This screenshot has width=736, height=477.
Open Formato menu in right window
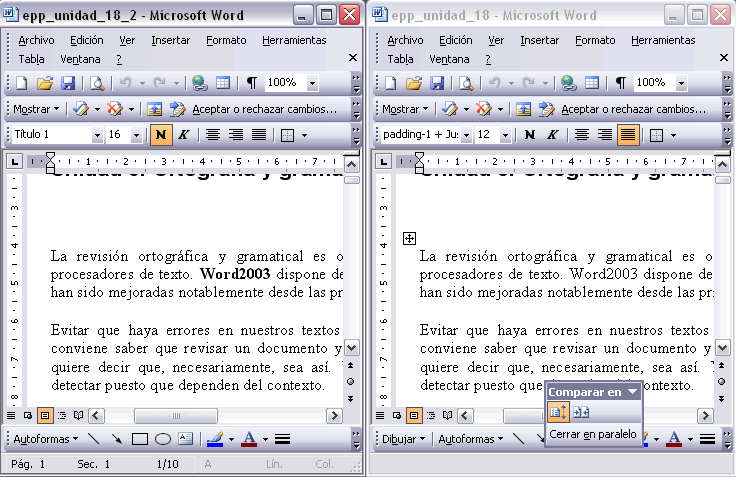point(595,40)
